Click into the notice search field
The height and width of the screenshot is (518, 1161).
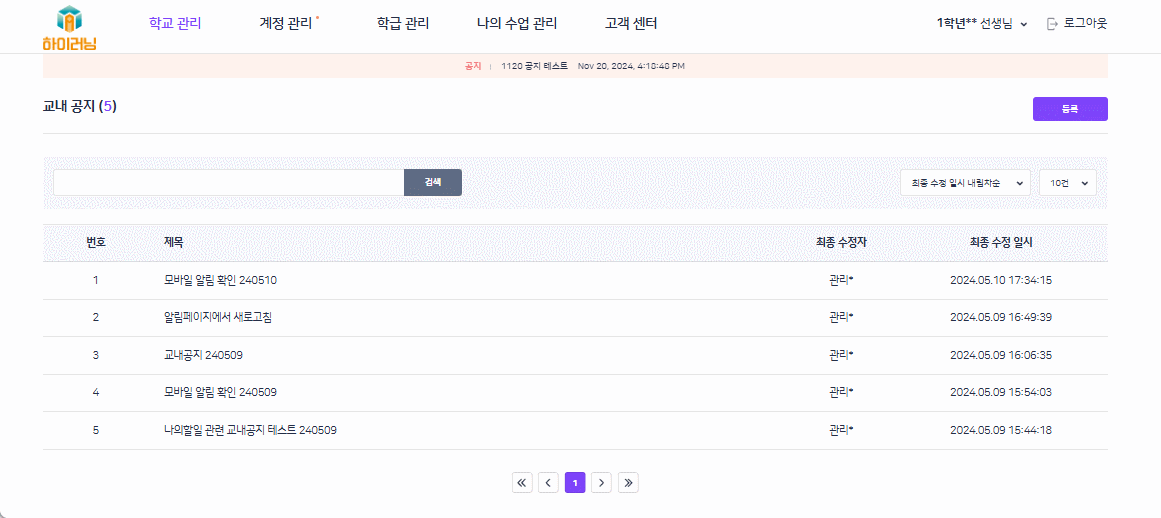228,182
